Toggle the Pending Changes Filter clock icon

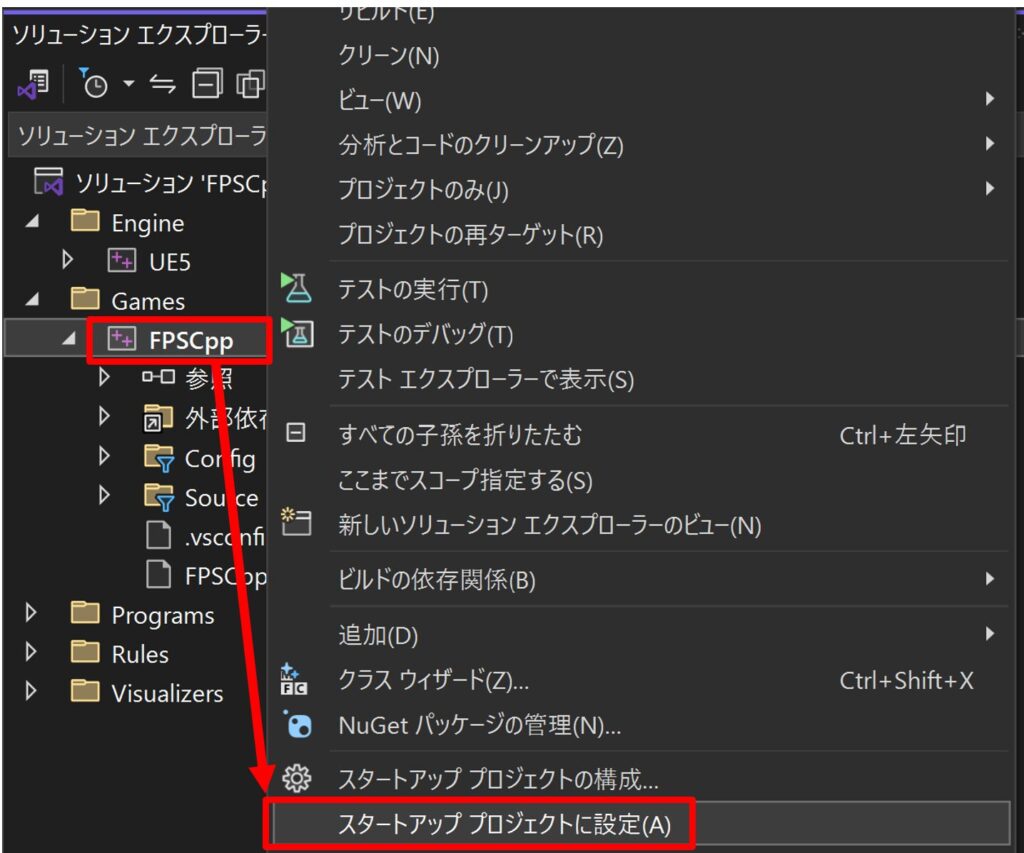pos(93,83)
